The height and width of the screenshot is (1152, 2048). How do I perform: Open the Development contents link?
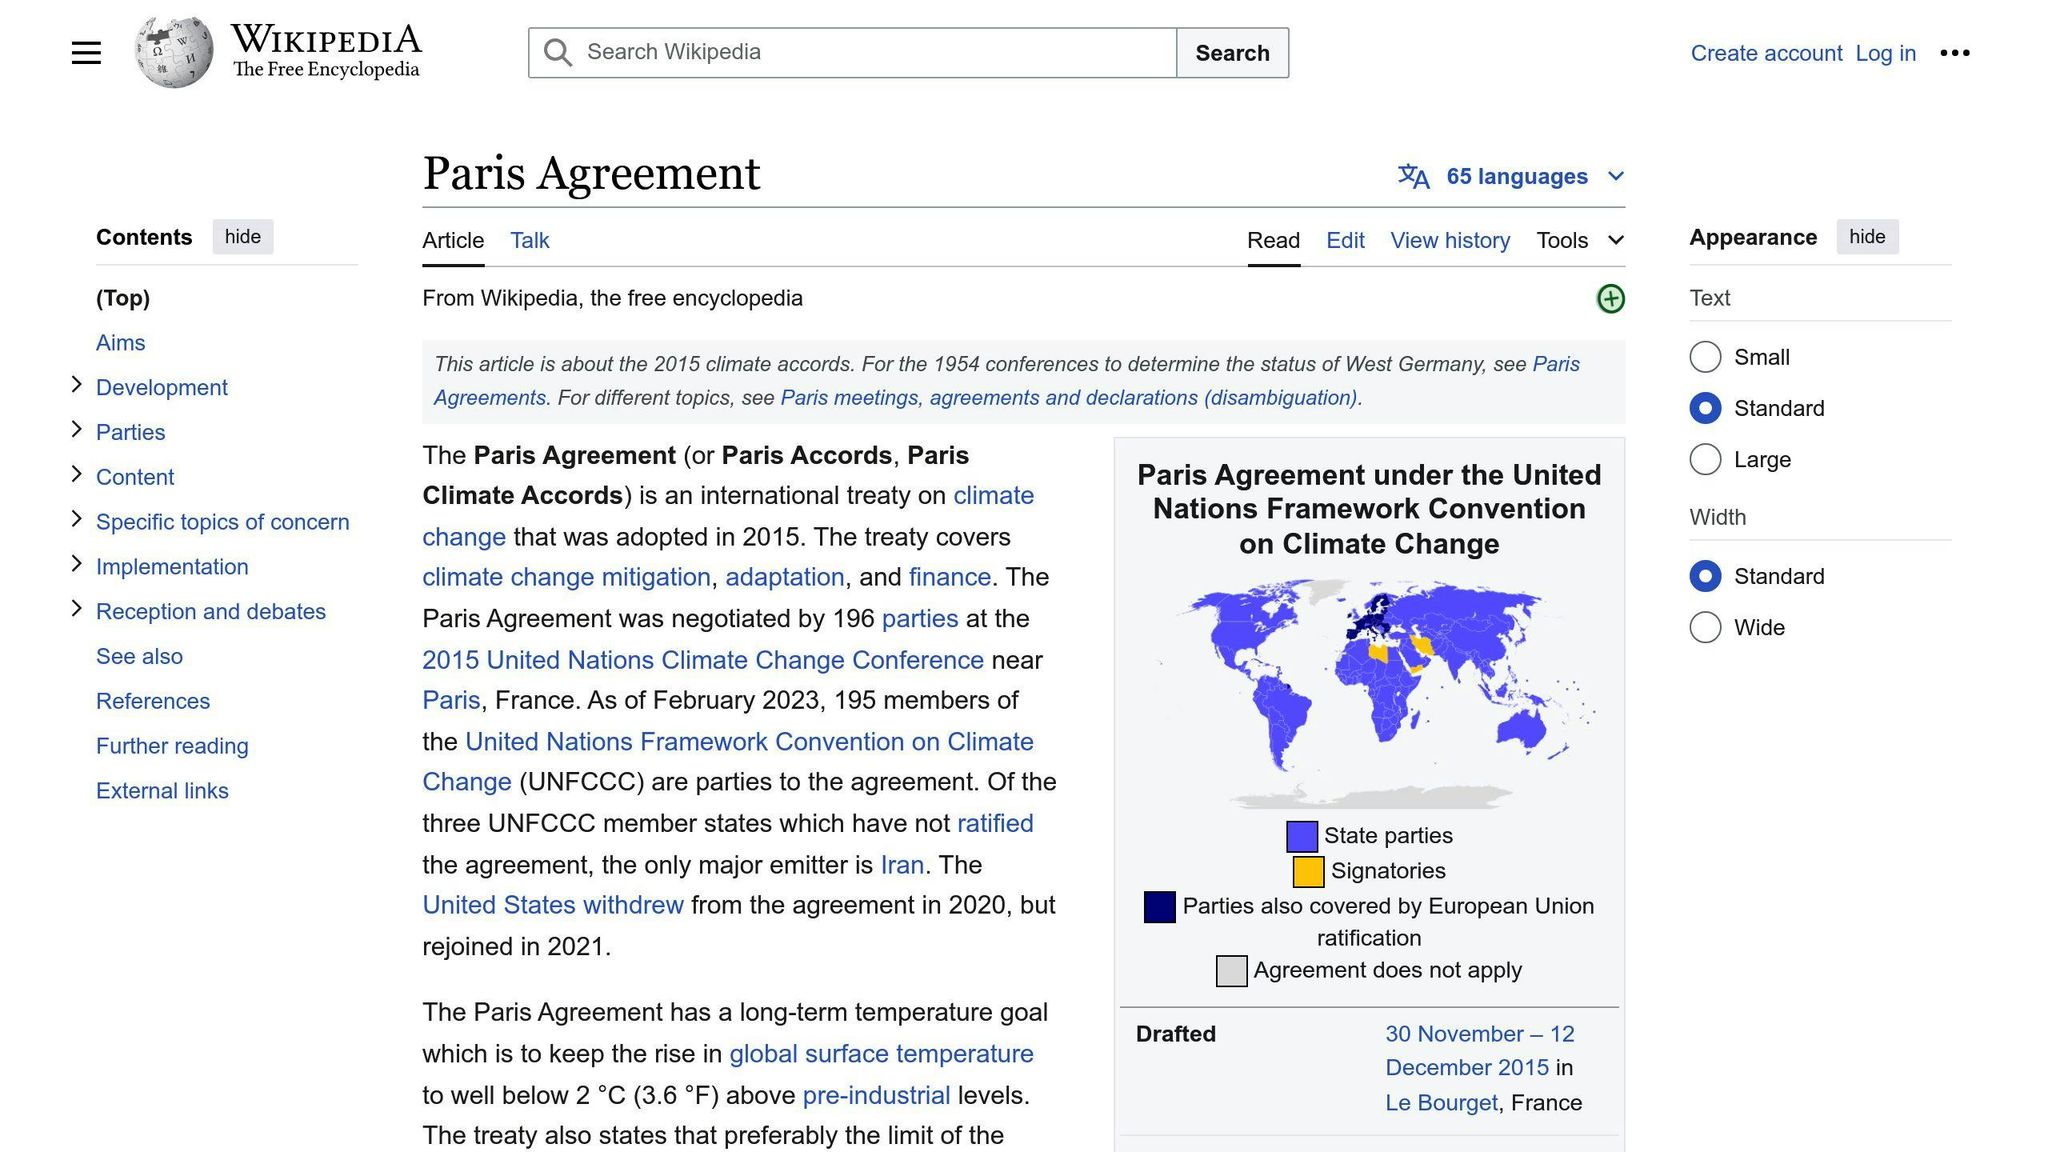coord(162,388)
